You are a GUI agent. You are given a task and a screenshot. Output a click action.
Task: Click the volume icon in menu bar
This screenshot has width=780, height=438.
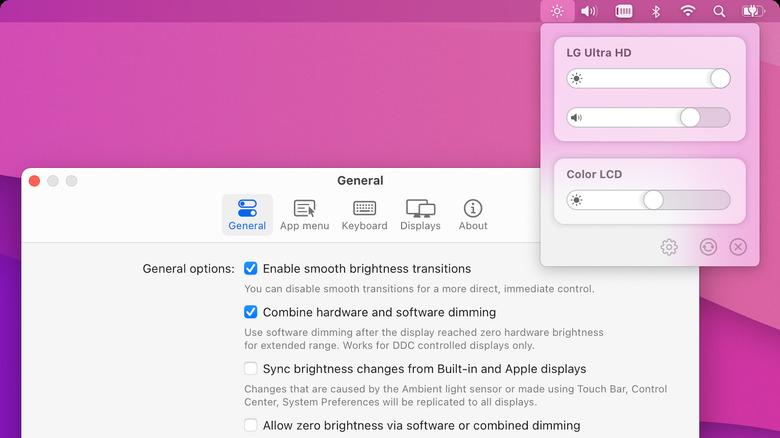coord(589,11)
